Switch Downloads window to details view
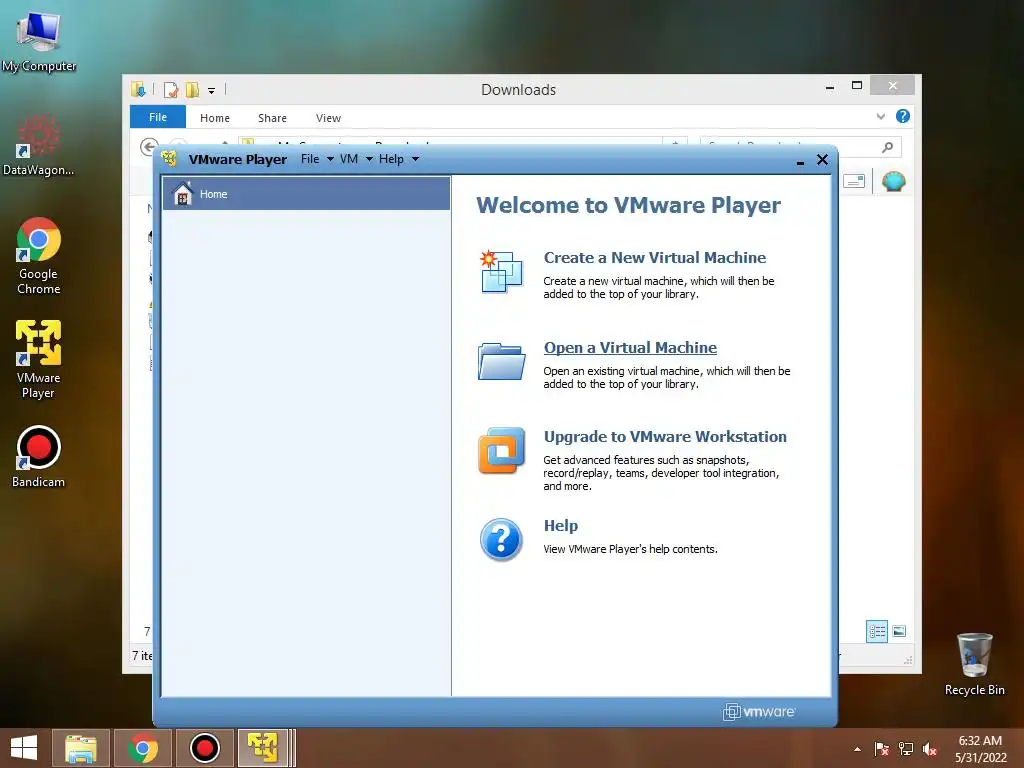 coord(876,631)
